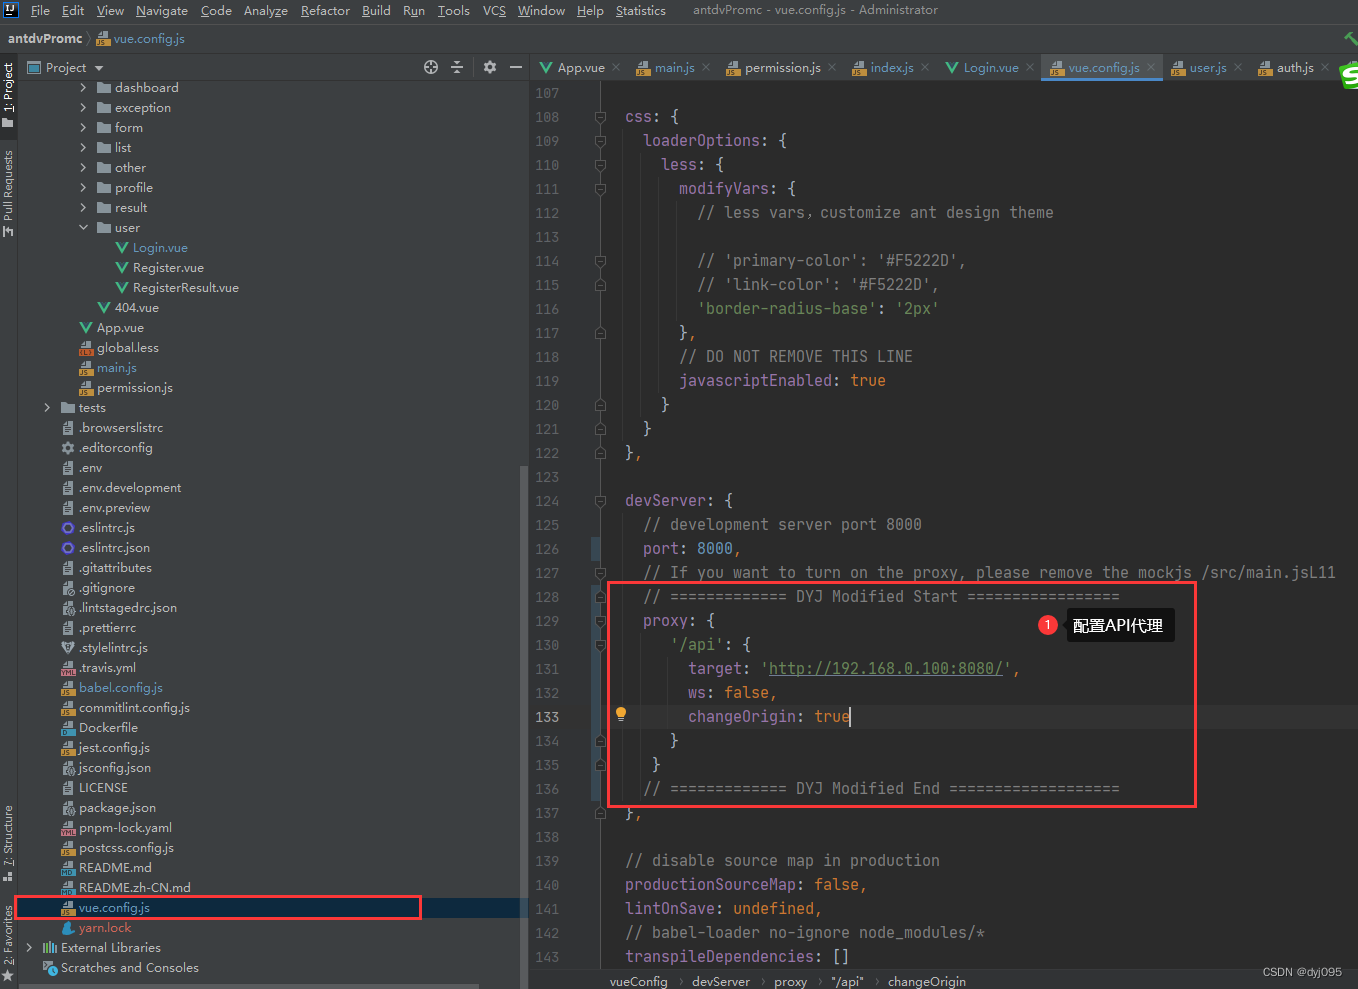The height and width of the screenshot is (989, 1358).
Task: Toggle fold marker at proxy line 129
Action: pyautogui.click(x=600, y=621)
